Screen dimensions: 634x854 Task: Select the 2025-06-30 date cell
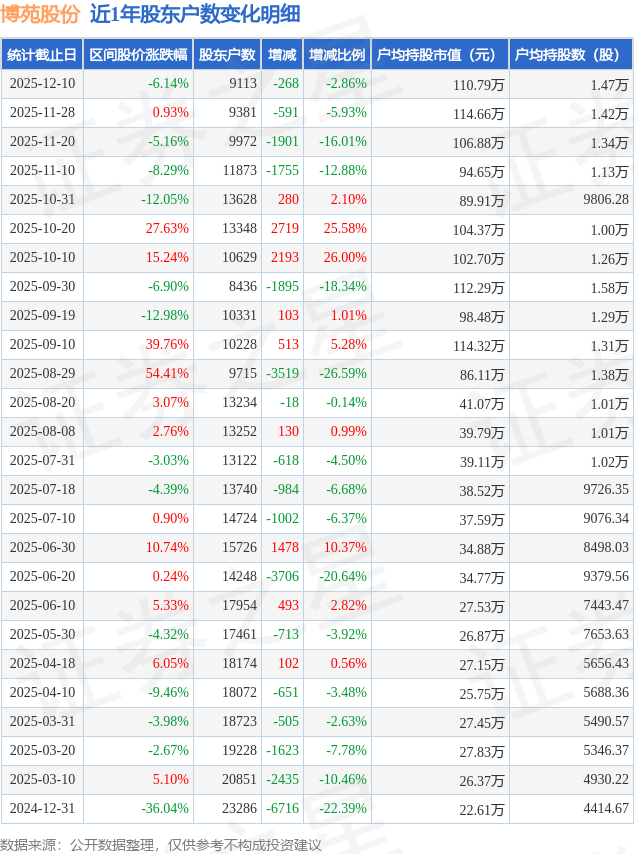tap(42, 548)
